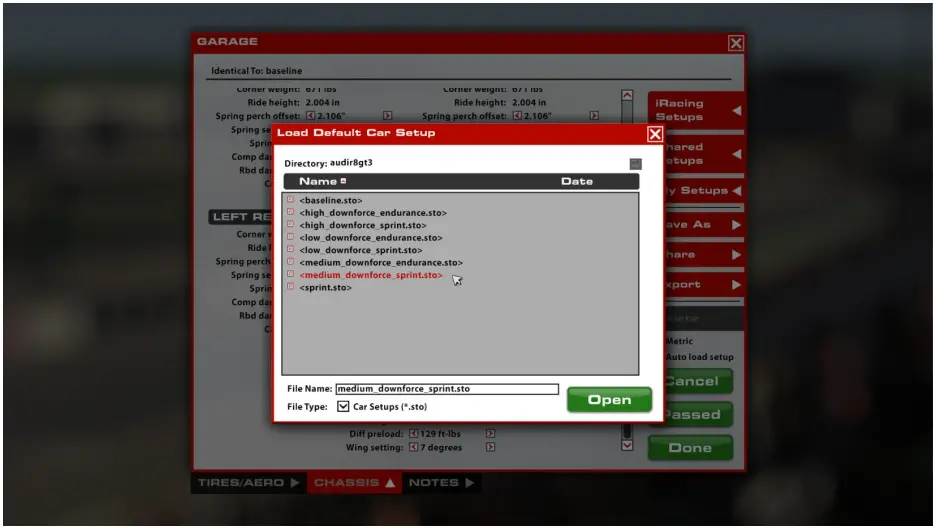
Task: Toggle the Car Setups (*.sto) file type checkbox
Action: click(x=343, y=407)
